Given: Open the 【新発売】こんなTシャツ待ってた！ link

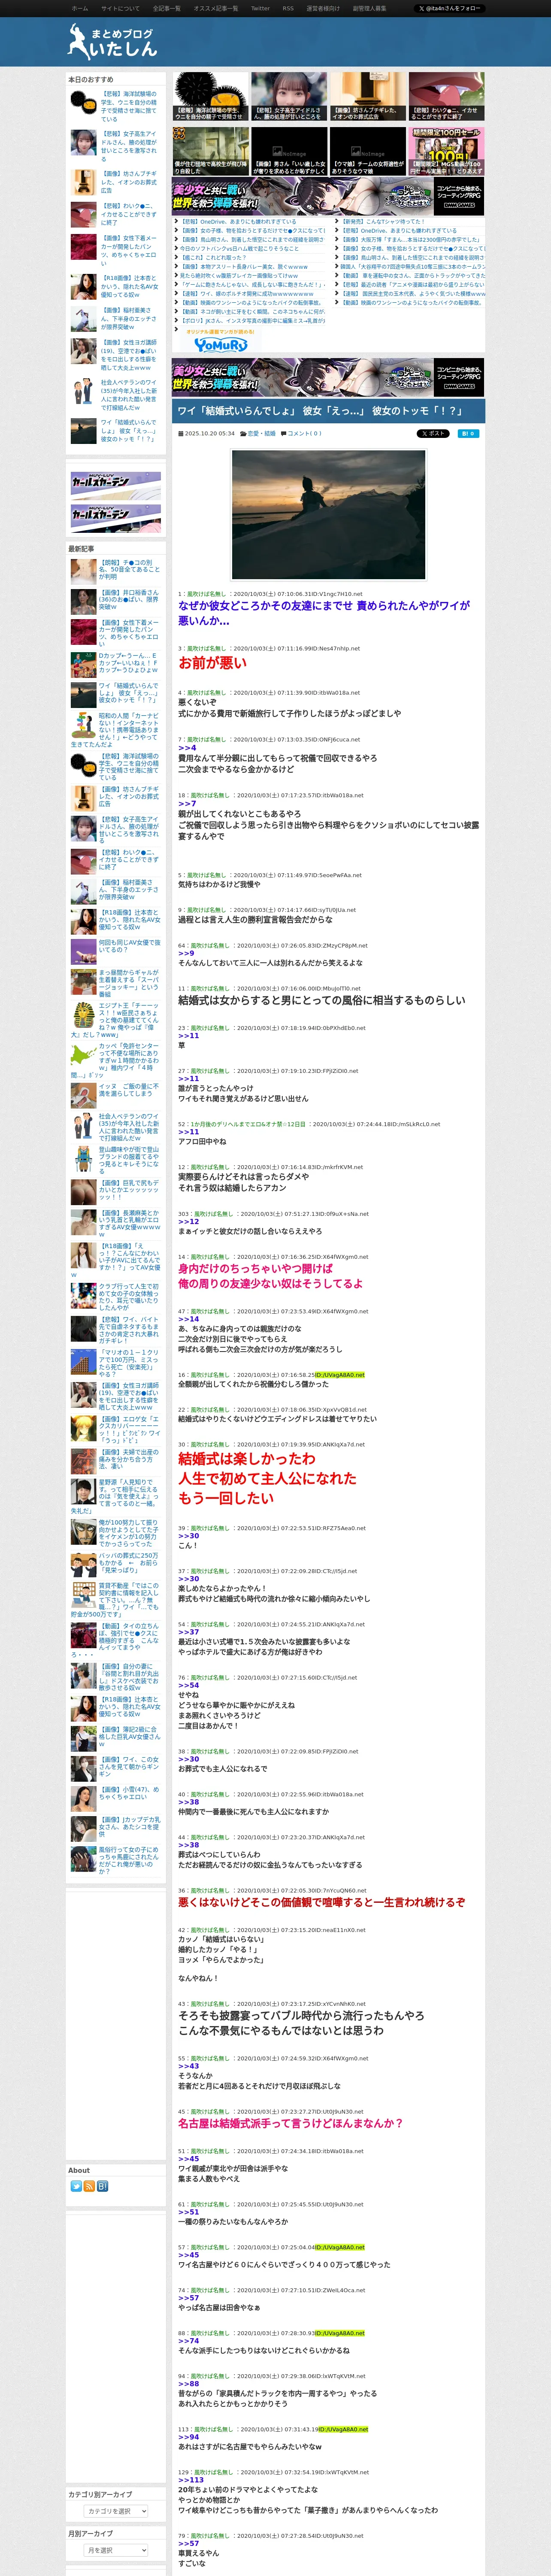Looking at the screenshot, I should pos(383,221).
